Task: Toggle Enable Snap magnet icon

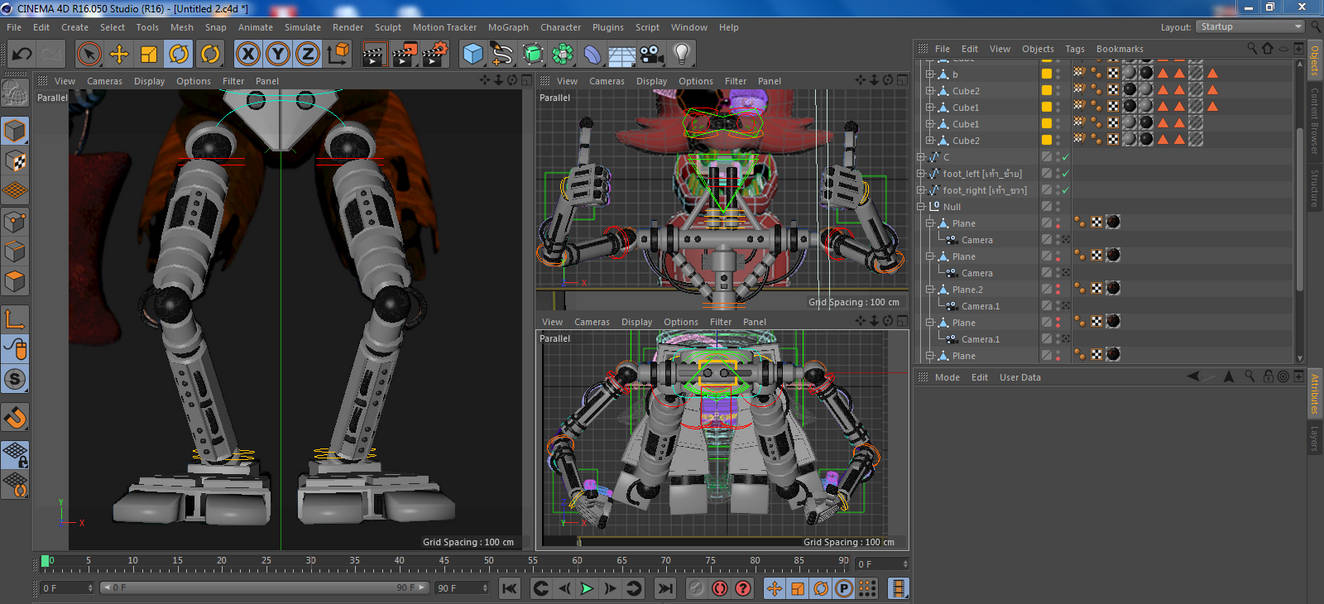Action: click(x=15, y=417)
